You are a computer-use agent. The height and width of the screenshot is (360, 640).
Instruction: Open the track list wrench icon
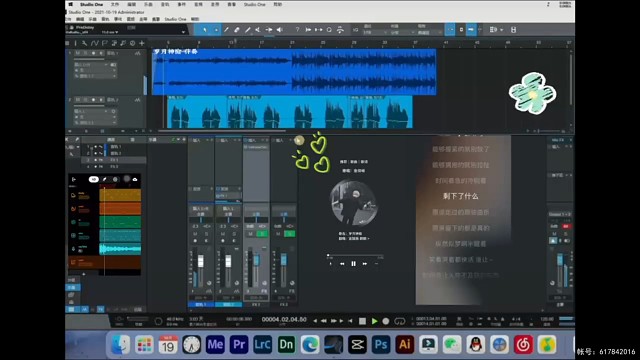[x=84, y=43]
